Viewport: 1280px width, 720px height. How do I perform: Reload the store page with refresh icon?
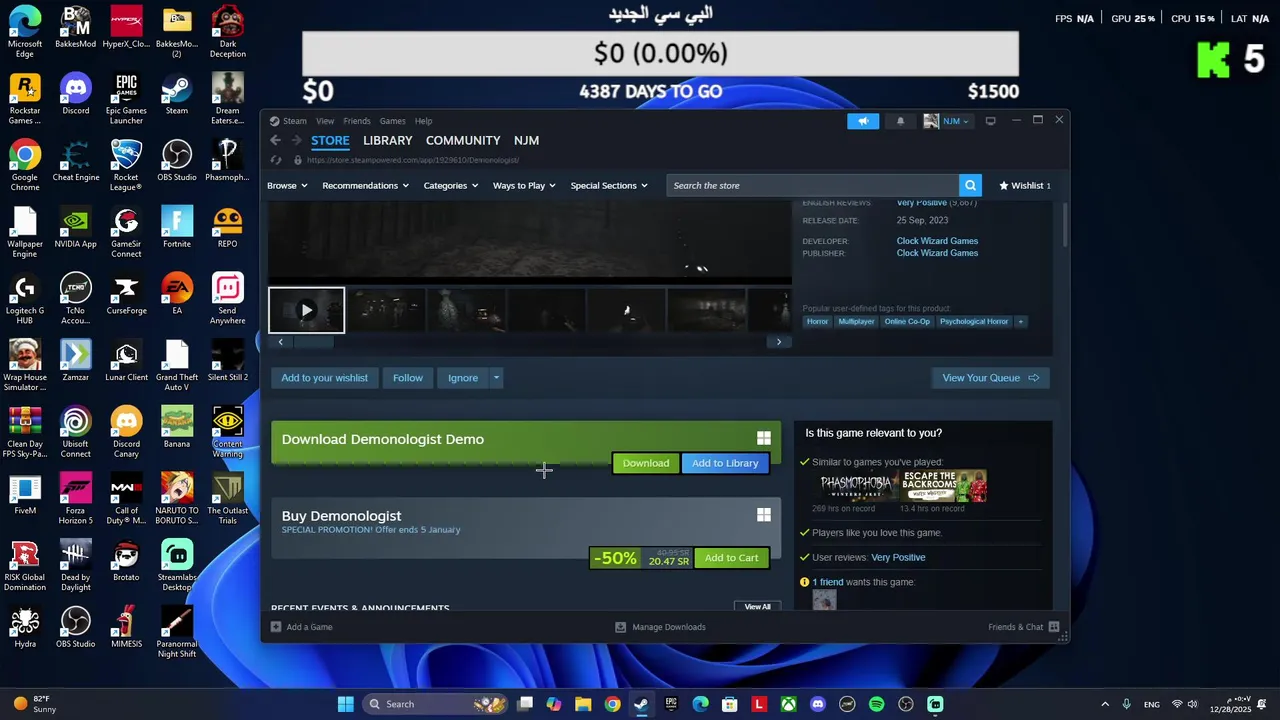click(276, 160)
